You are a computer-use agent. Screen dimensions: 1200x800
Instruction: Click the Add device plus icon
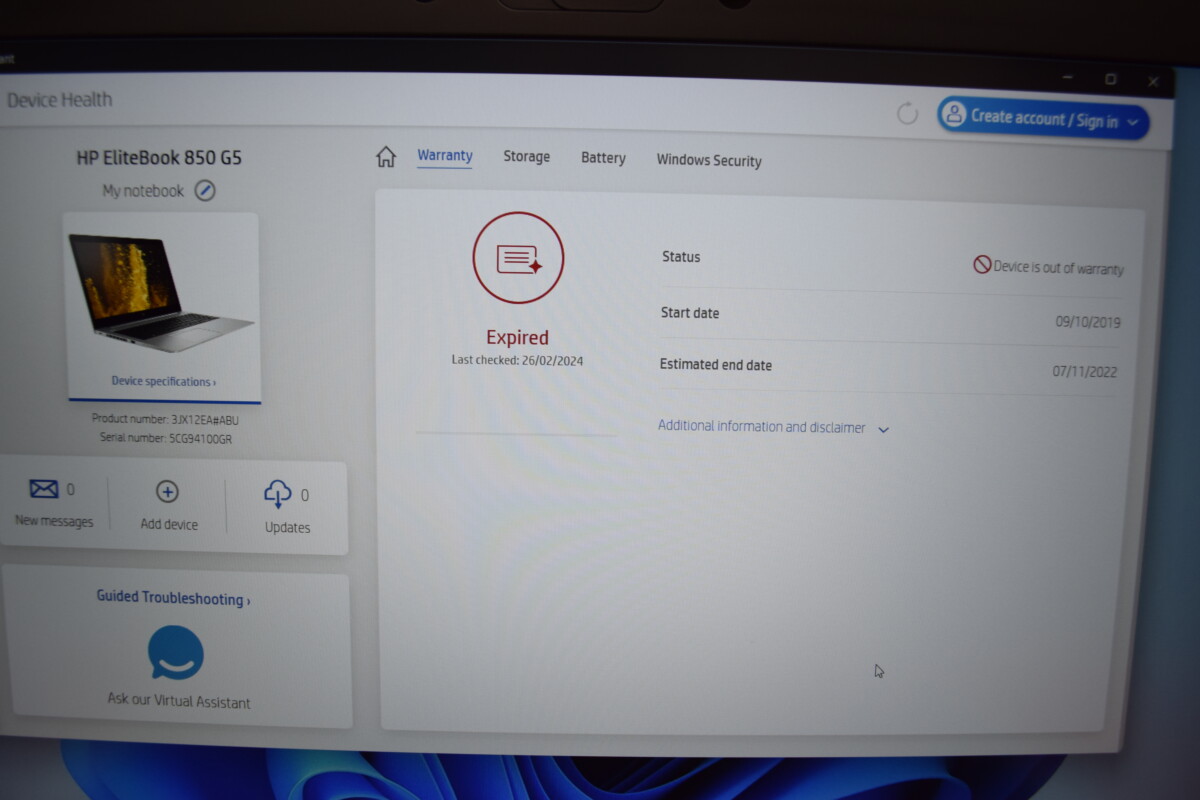pyautogui.click(x=167, y=492)
